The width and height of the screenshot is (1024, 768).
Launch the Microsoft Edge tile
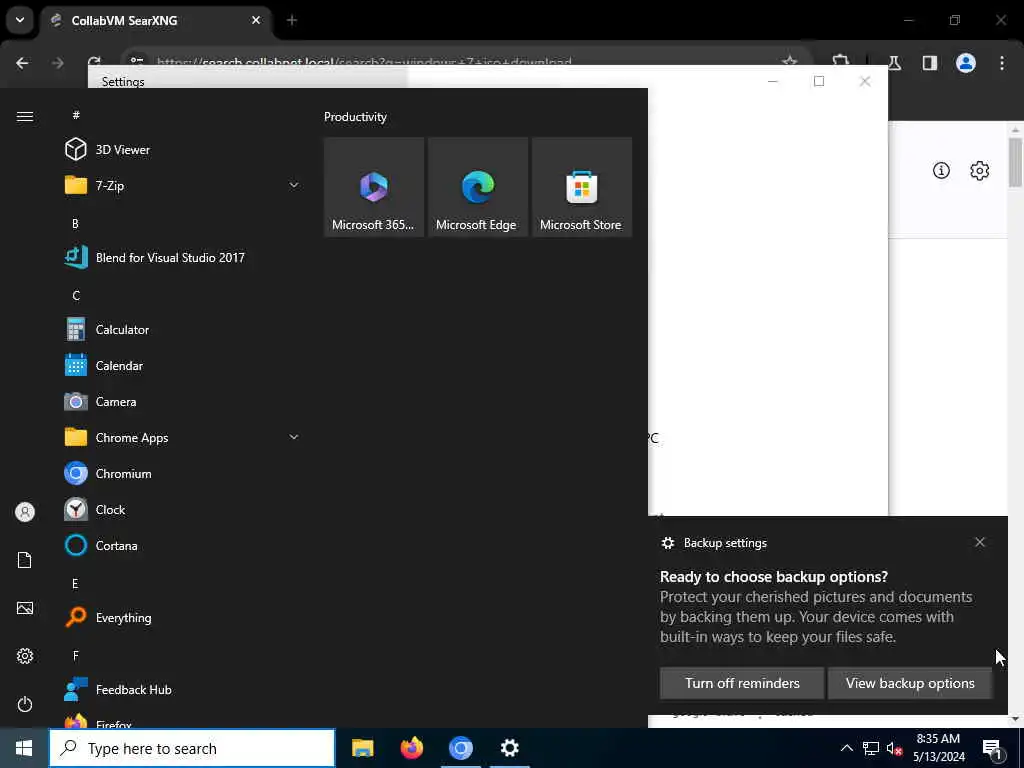tap(477, 187)
